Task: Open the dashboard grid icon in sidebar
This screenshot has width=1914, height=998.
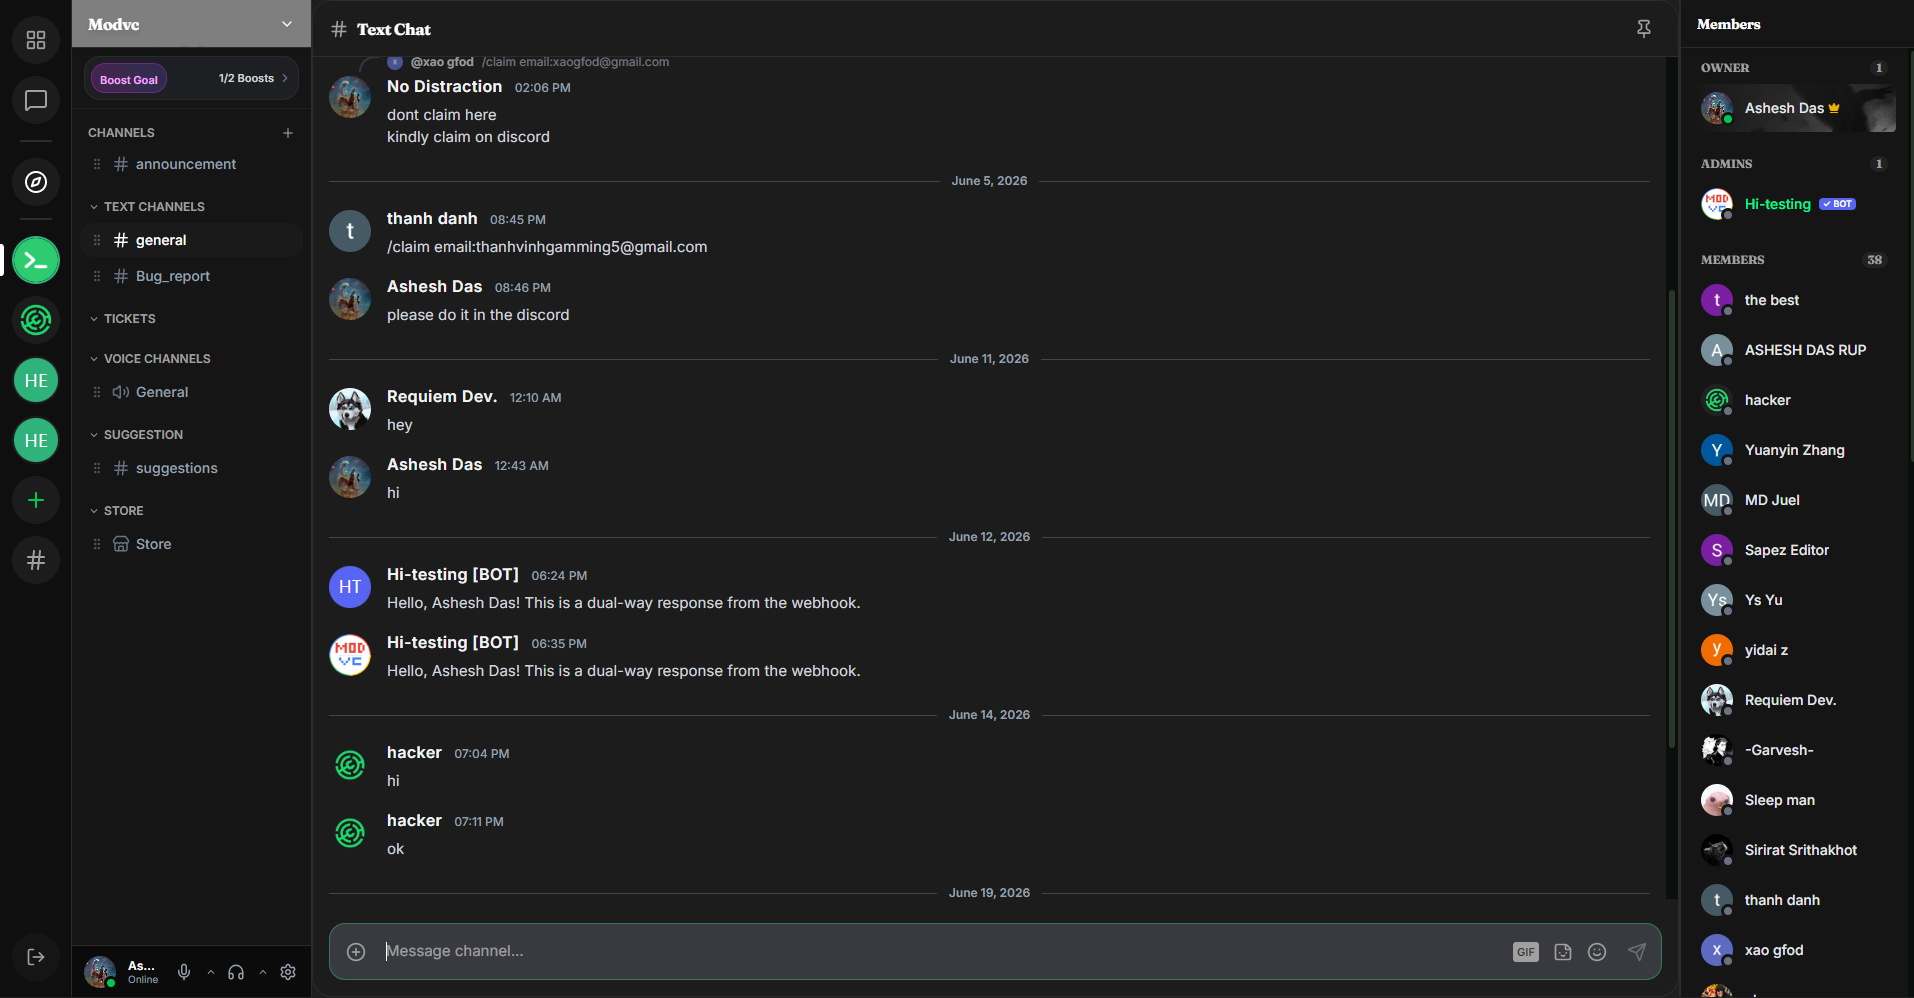Action: pyautogui.click(x=36, y=40)
